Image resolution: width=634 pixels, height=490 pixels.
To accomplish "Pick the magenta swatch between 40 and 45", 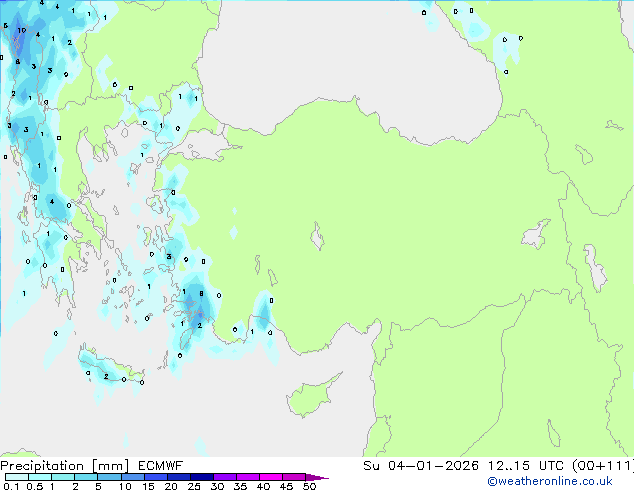I will (271, 477).
